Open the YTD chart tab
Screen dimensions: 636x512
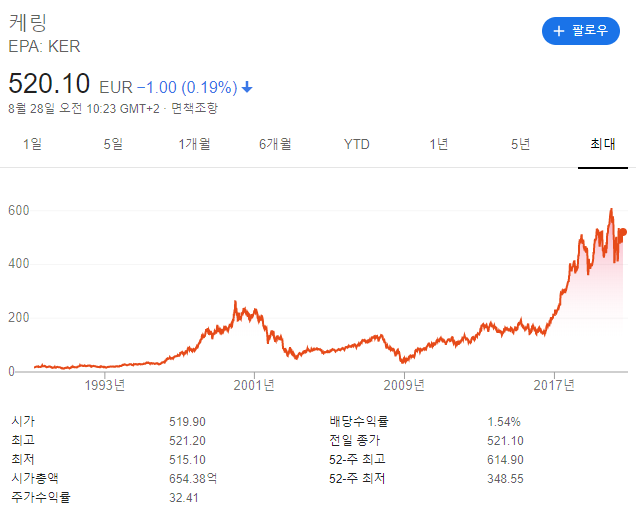pos(357,144)
